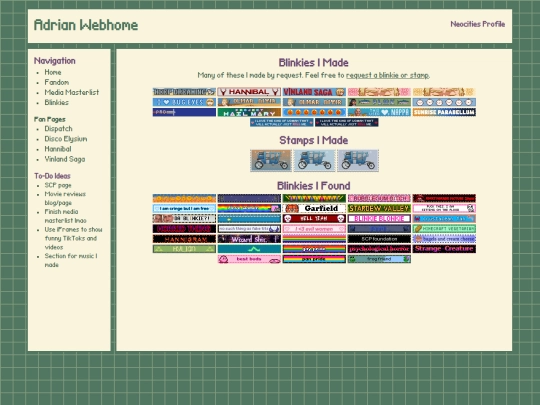Viewport: 540px width, 405px height.
Task: Click the I am cringe but I am free blinkie
Action: (x=184, y=208)
